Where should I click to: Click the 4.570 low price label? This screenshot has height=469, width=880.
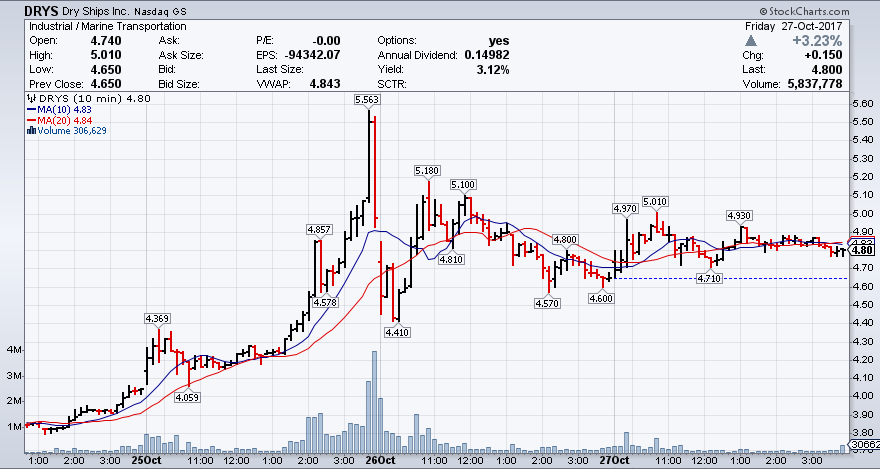coord(547,303)
